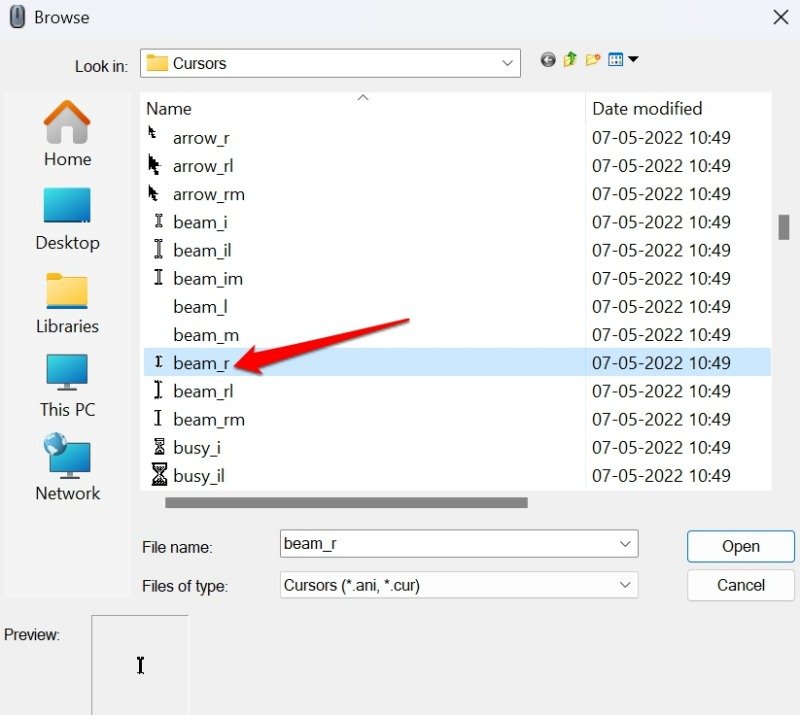Go up one folder level
This screenshot has height=715, width=800.
(570, 60)
